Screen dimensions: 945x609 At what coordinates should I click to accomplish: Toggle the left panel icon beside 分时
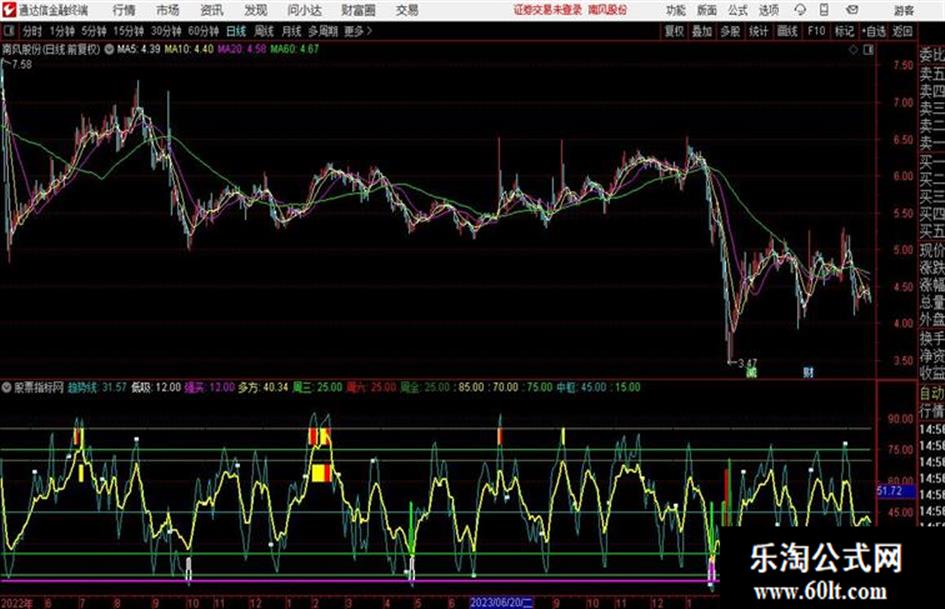point(8,31)
